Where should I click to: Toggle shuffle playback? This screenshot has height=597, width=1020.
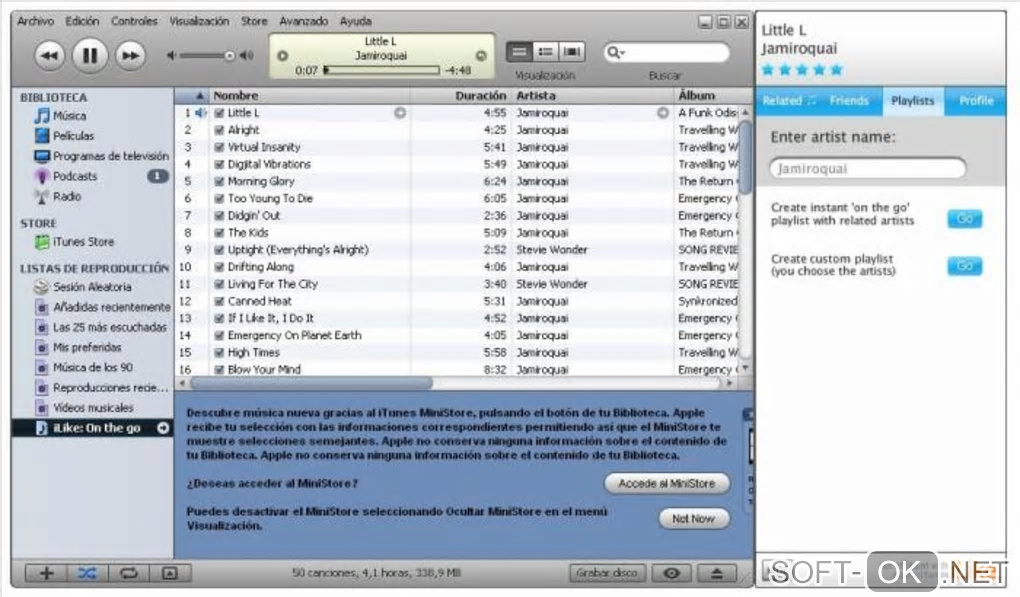pos(87,574)
